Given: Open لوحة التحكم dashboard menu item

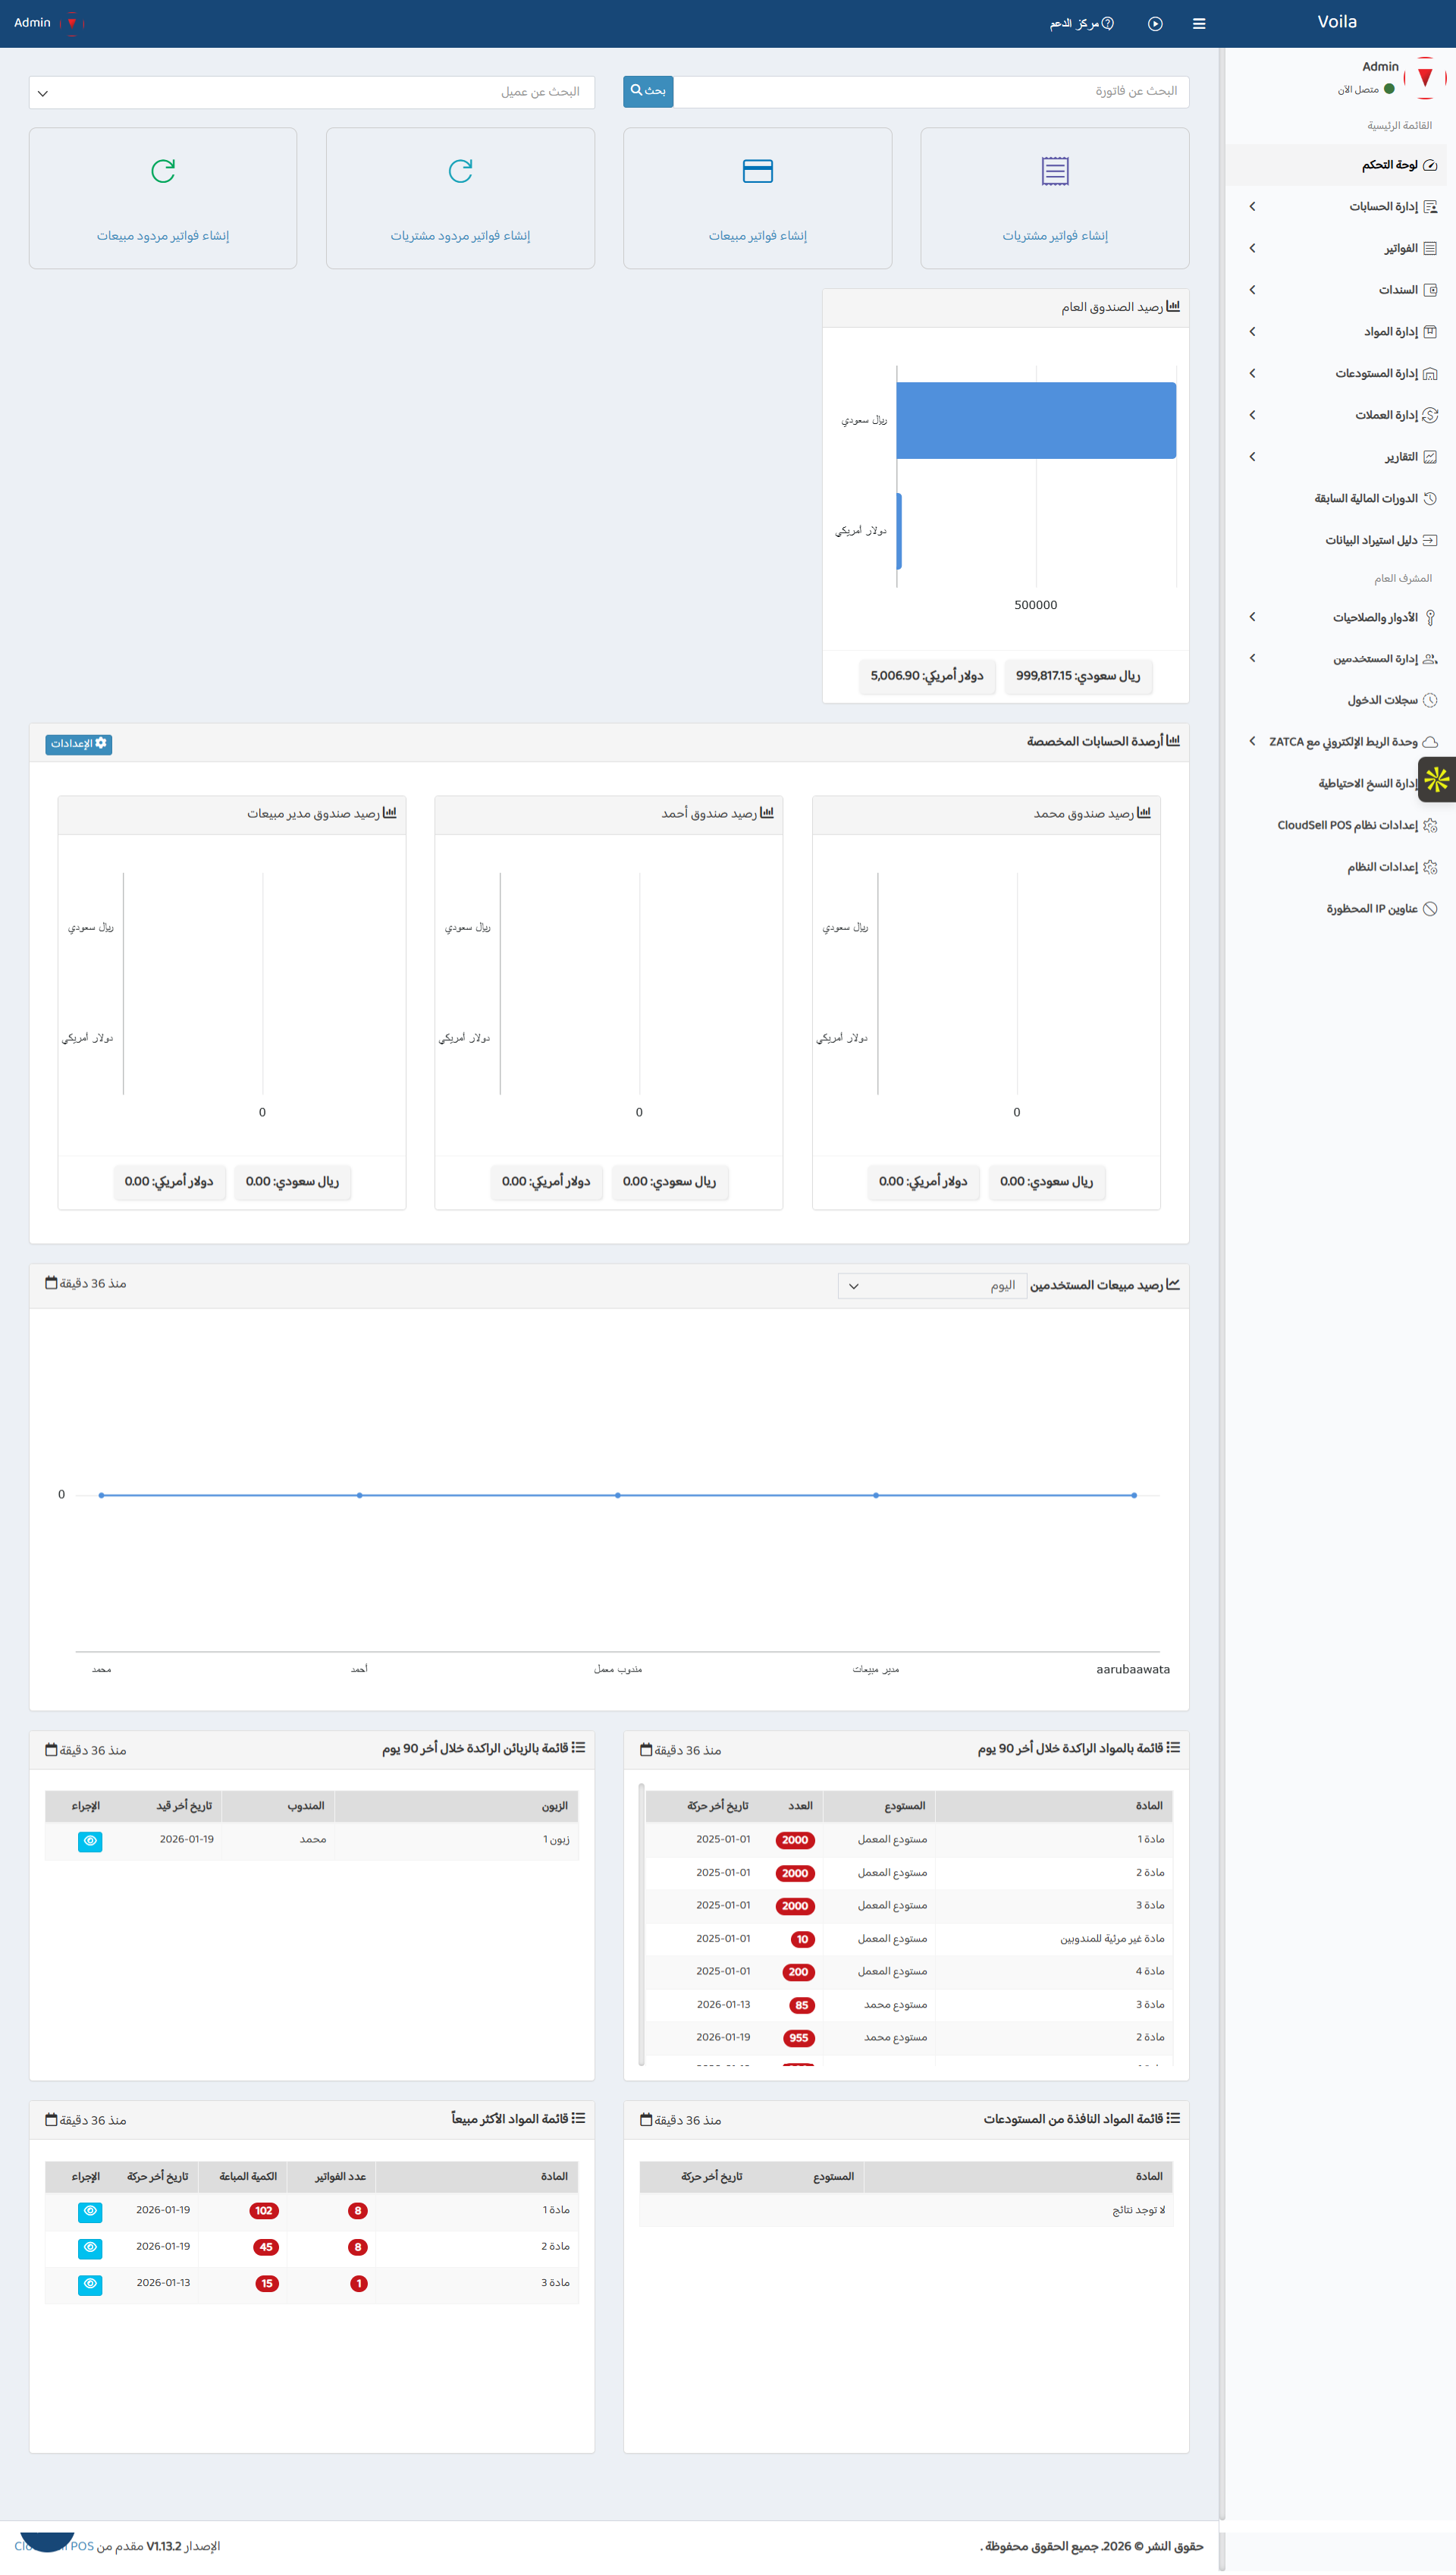Looking at the screenshot, I should [1337, 165].
